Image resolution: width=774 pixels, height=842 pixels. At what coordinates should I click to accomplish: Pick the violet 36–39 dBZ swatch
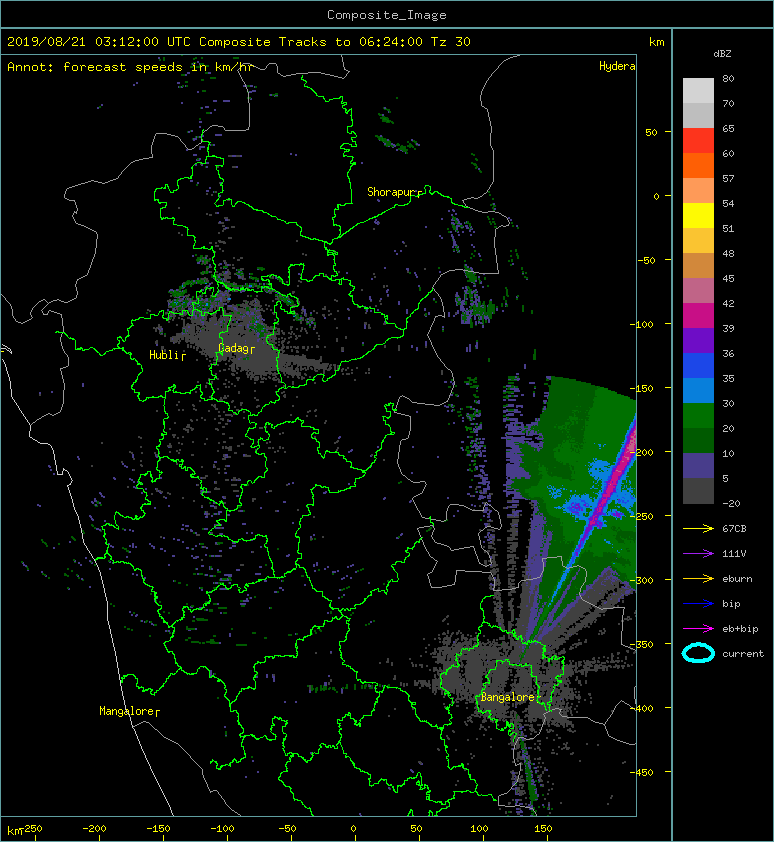(x=698, y=341)
